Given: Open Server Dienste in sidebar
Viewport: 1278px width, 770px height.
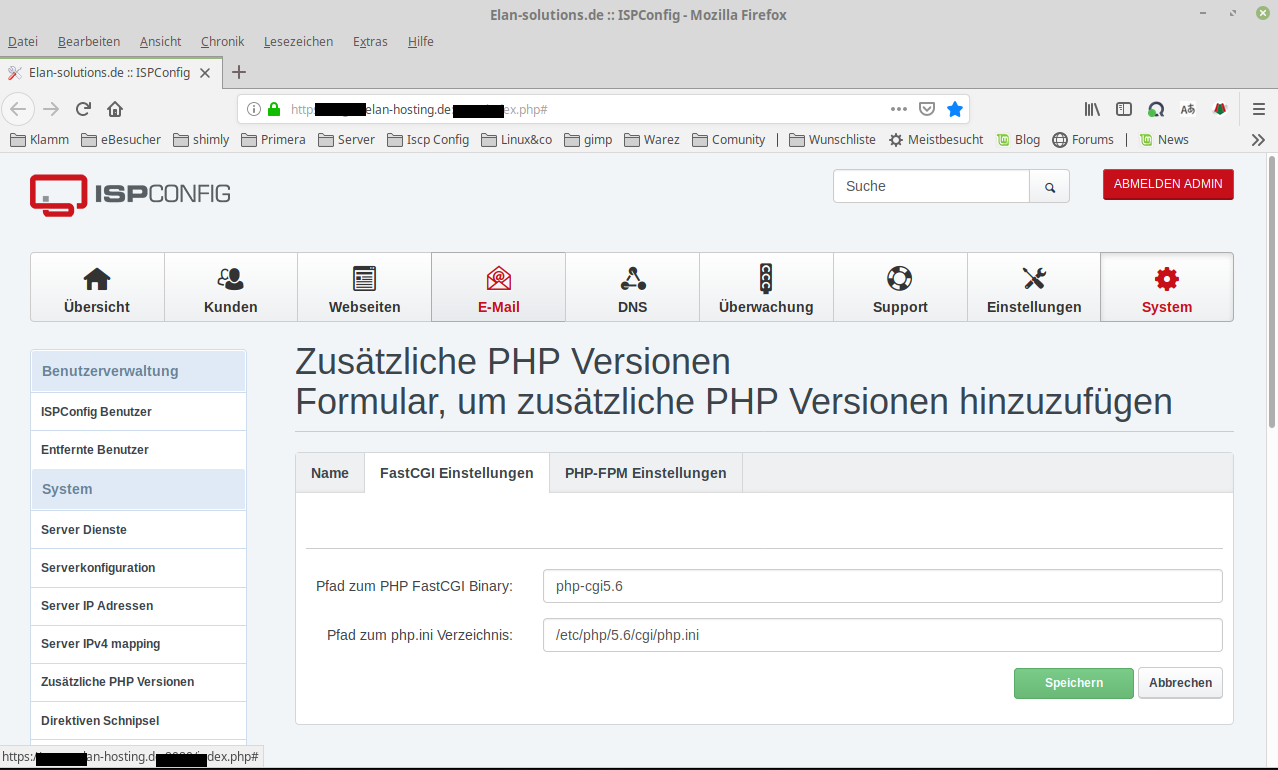Looking at the screenshot, I should 138,530.
